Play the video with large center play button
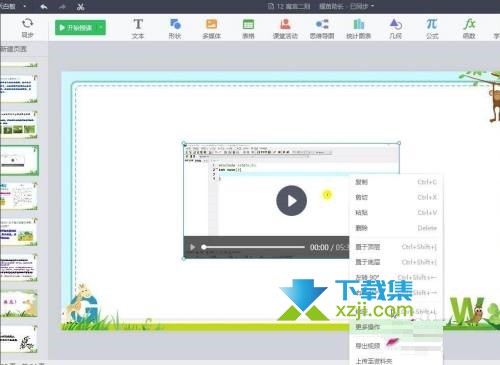Image resolution: width=500 pixels, height=365 pixels. (291, 201)
